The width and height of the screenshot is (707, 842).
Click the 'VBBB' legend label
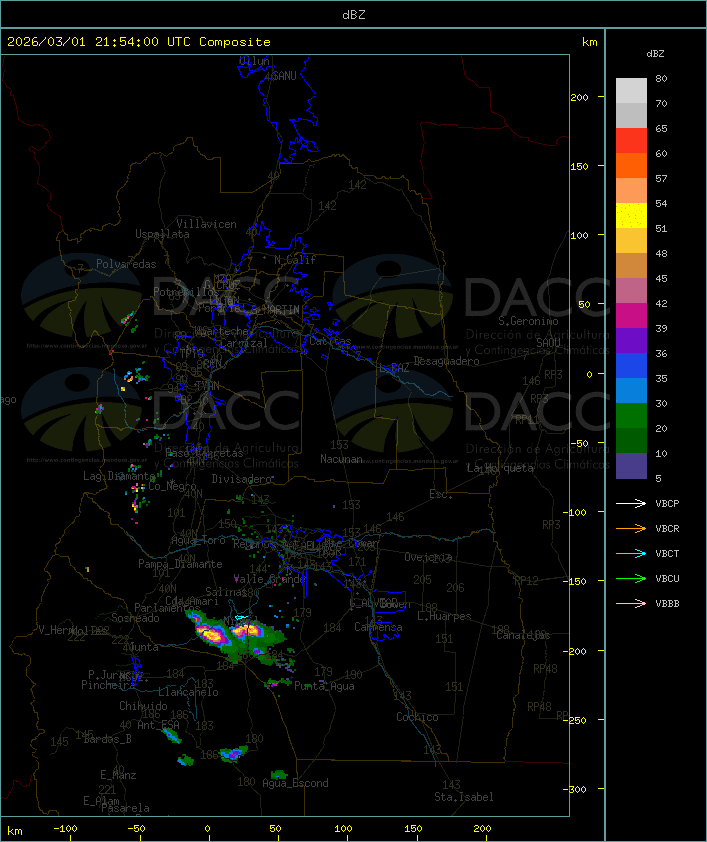(x=667, y=604)
